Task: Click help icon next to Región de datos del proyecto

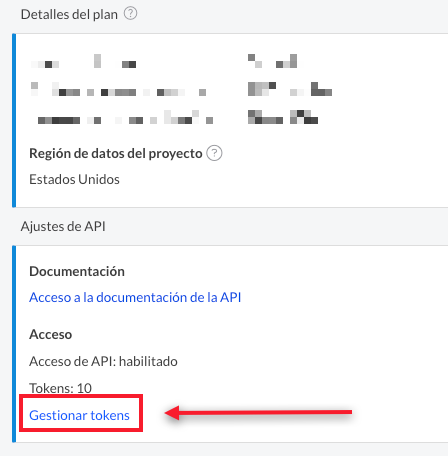Action: (214, 153)
